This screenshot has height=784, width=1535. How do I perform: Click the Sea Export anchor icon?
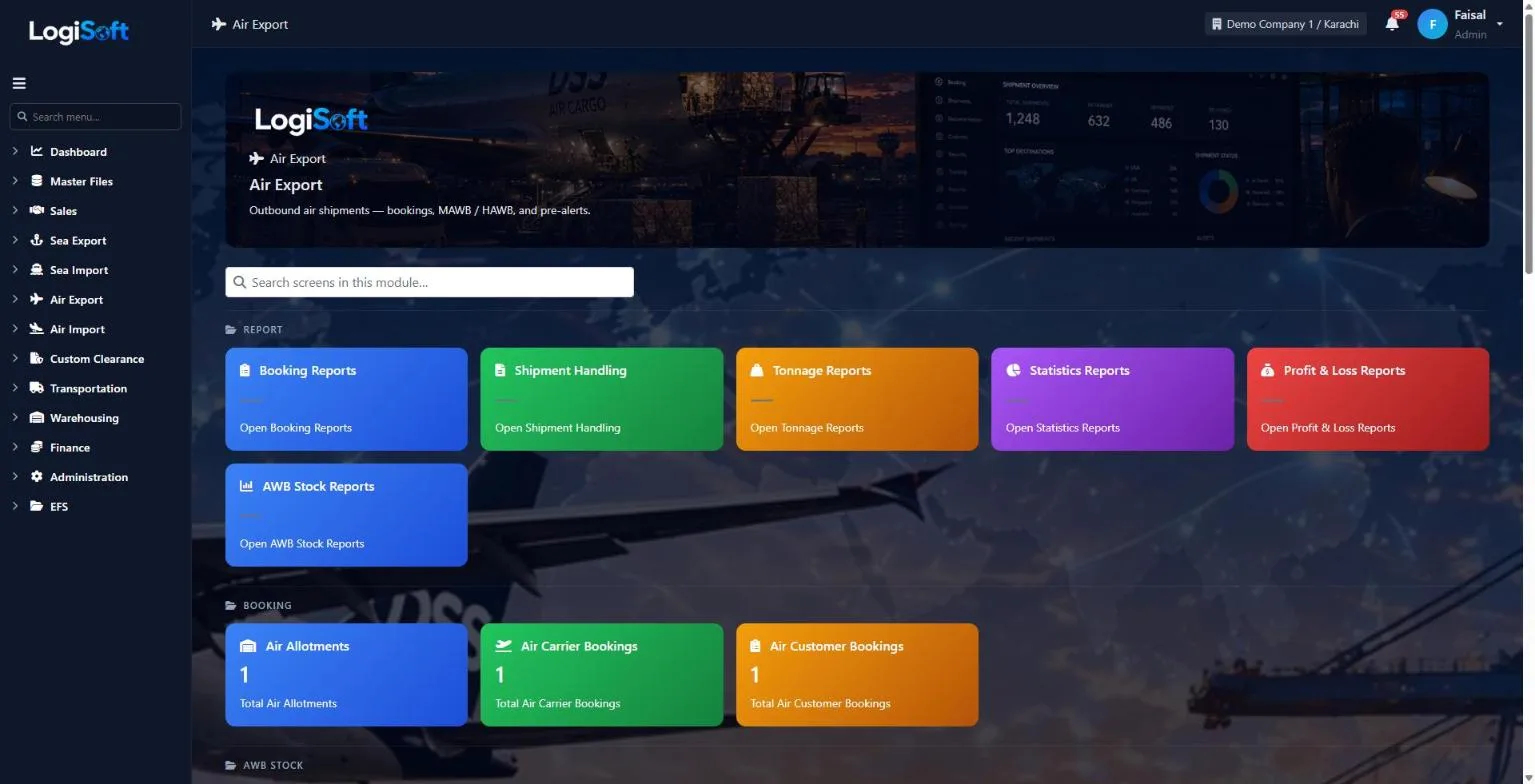(x=37, y=240)
